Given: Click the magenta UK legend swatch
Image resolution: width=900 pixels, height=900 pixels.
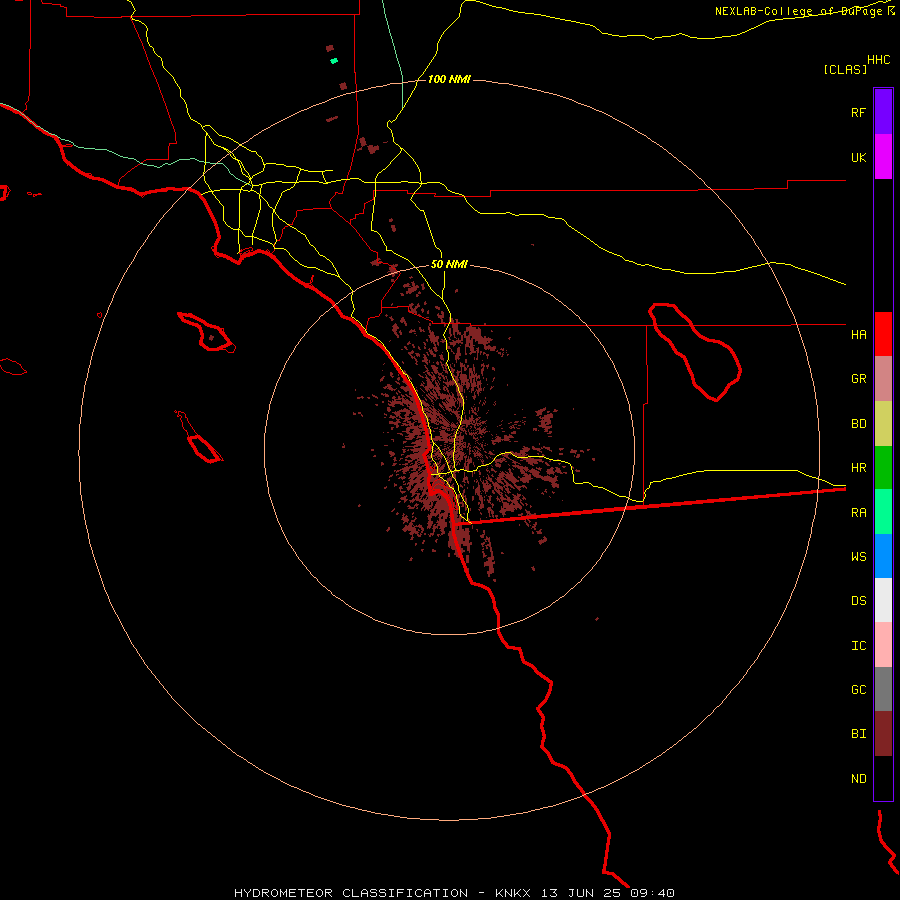Looking at the screenshot, I should [883, 157].
